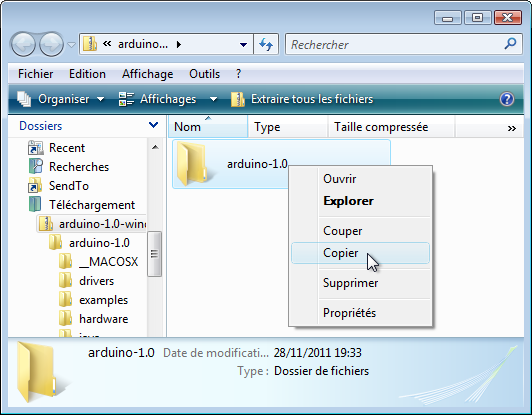
Task: Click the Back navigation arrow button
Action: (23, 44)
